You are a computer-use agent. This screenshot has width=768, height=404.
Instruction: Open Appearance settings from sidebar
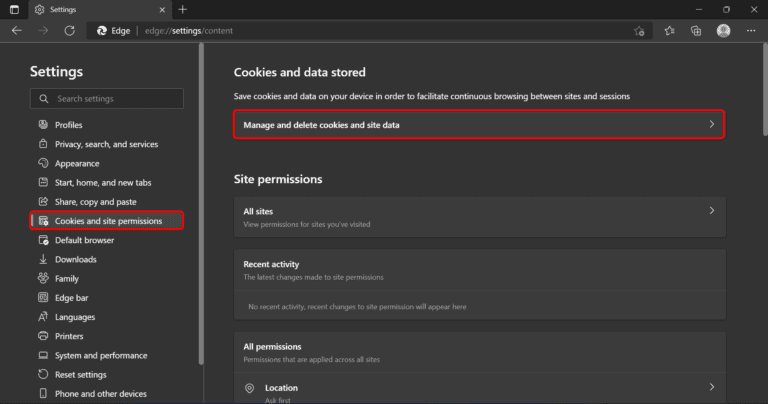click(77, 163)
